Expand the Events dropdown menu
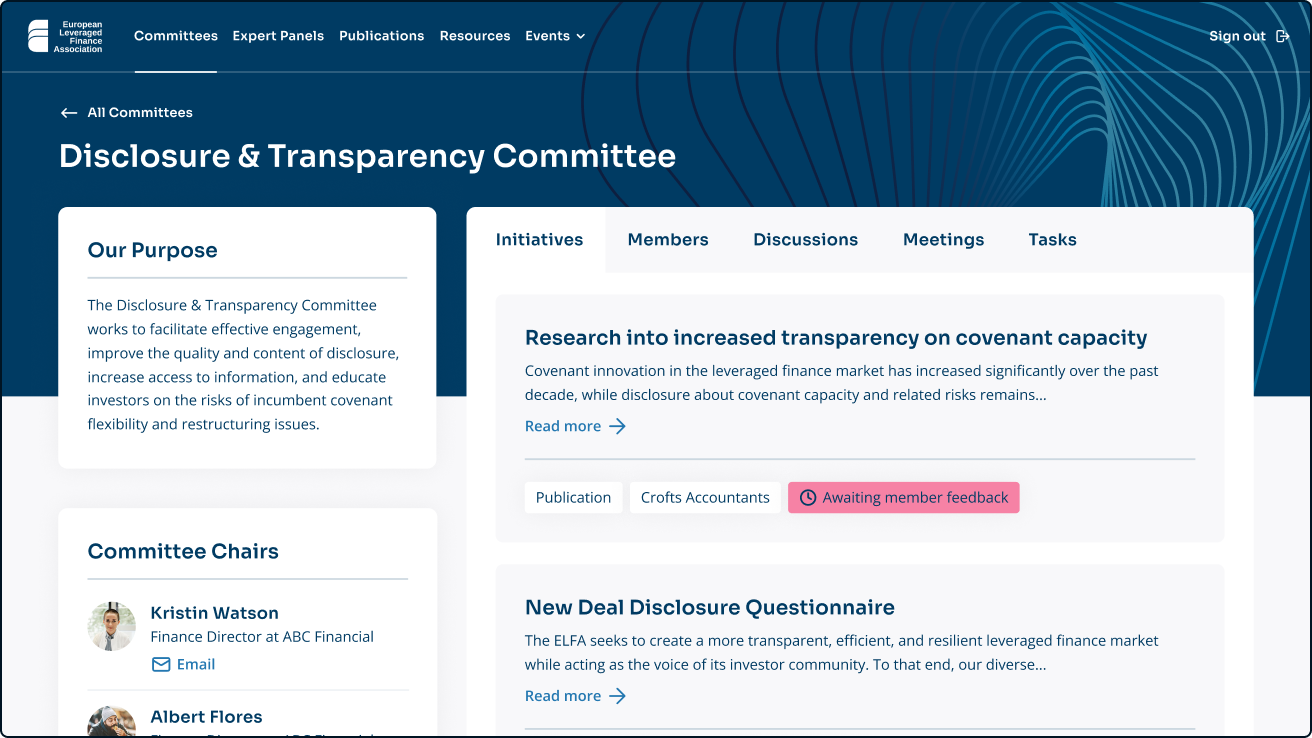This screenshot has width=1312, height=738. (555, 36)
